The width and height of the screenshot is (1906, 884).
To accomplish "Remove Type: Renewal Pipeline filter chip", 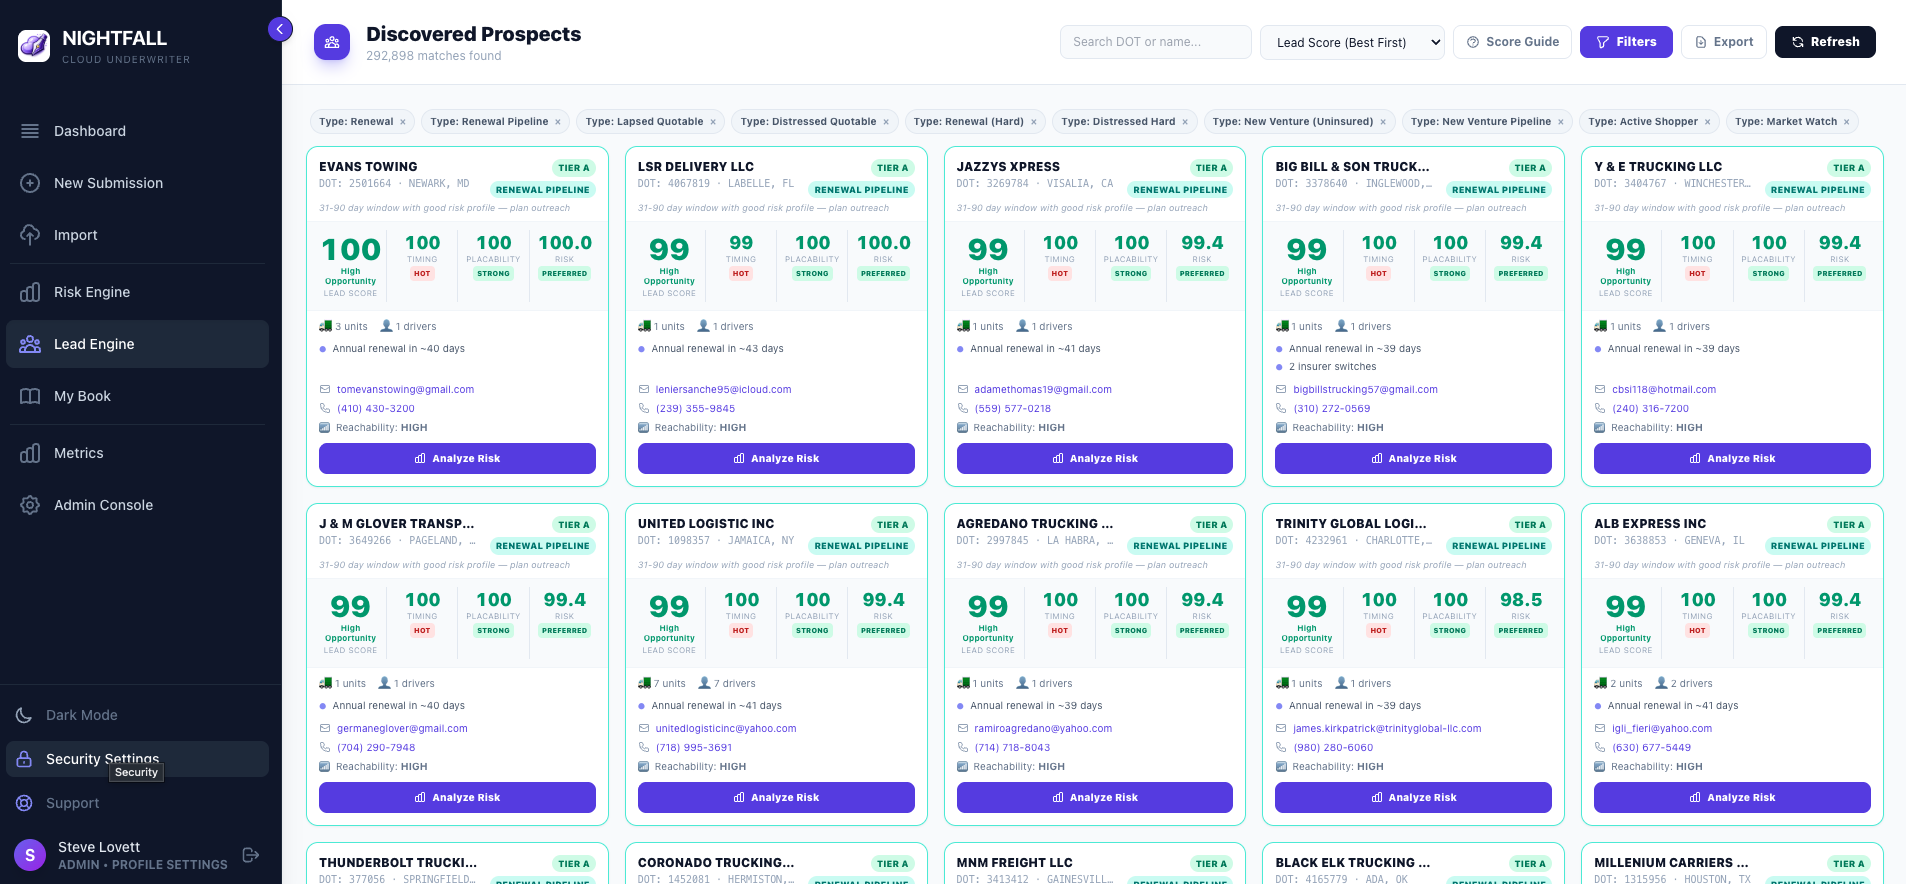I will click(558, 122).
